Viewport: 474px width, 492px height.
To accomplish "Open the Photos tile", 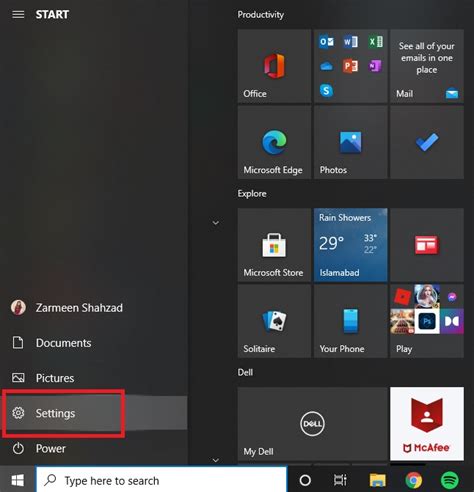I will pos(350,142).
